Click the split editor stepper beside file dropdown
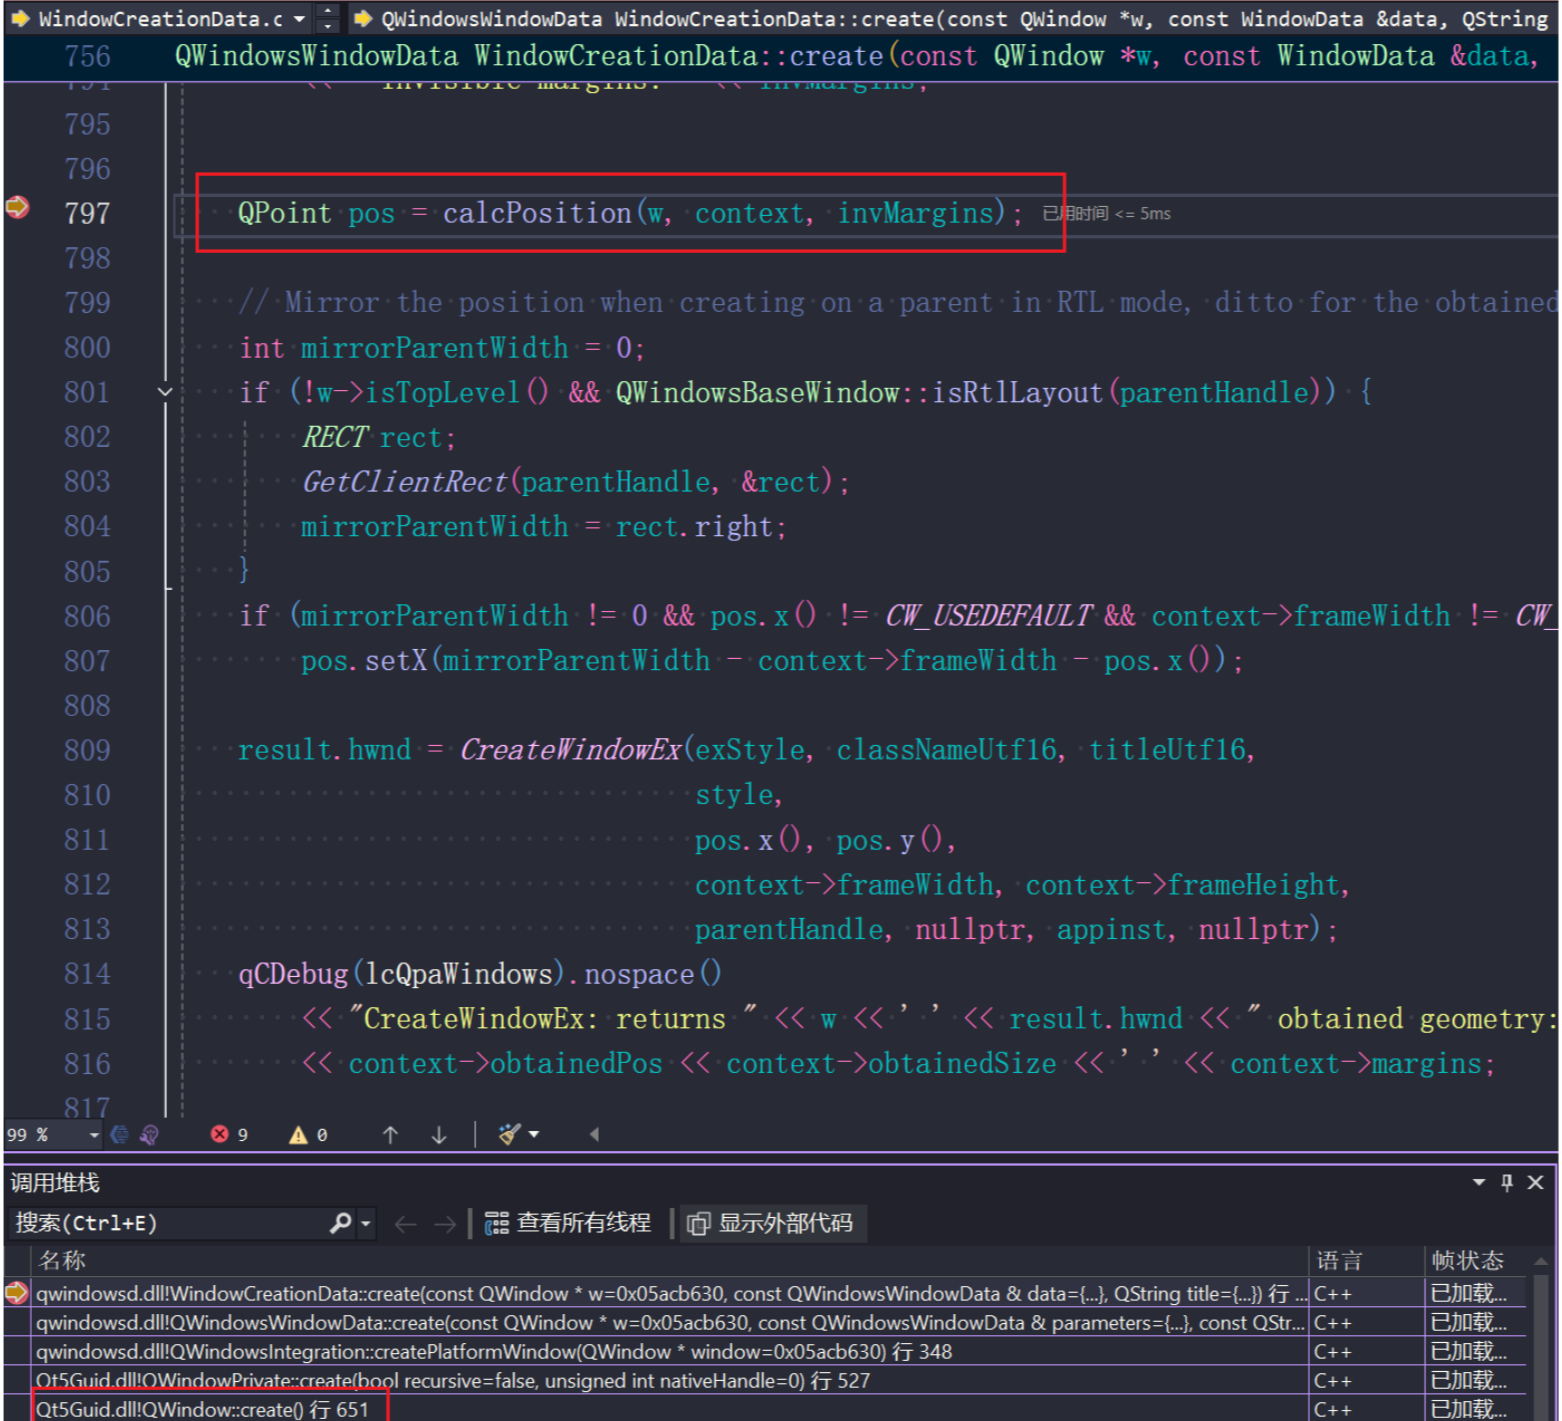This screenshot has width=1562, height=1421. pyautogui.click(x=327, y=18)
